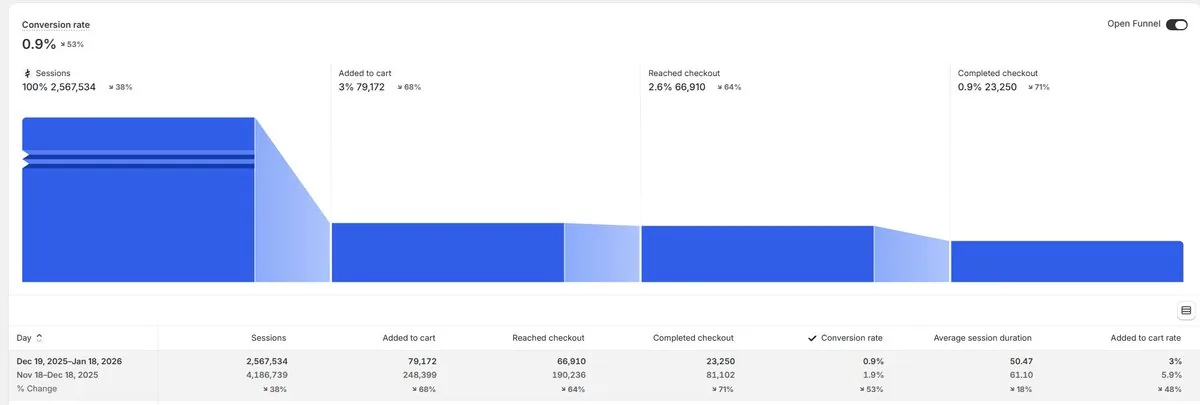Click the Added to cart funnel bar
Viewport: 1200px width, 405px height.
tap(448, 252)
